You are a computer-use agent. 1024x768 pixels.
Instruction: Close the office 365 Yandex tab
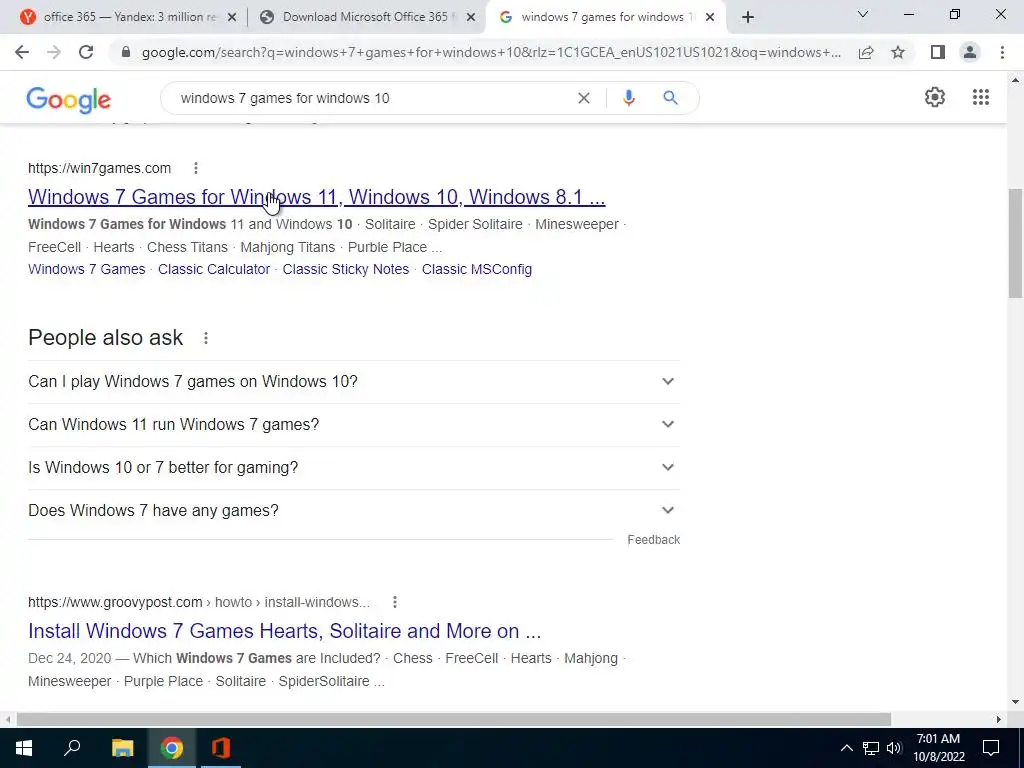[x=232, y=18]
